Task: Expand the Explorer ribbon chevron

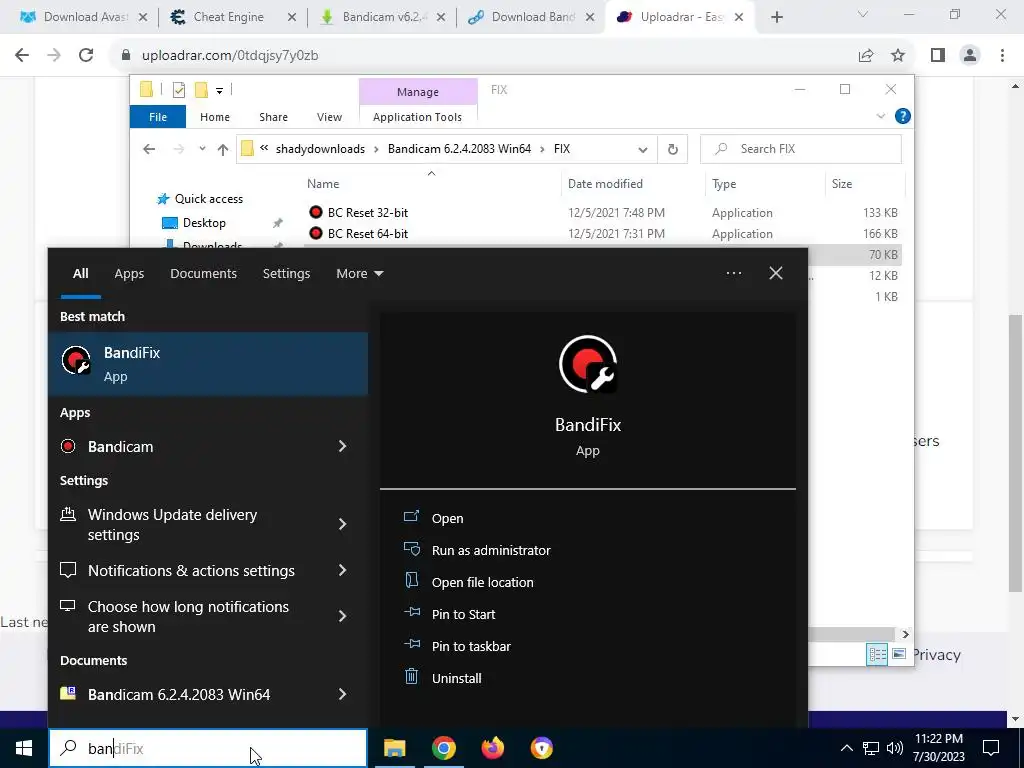Action: point(880,116)
